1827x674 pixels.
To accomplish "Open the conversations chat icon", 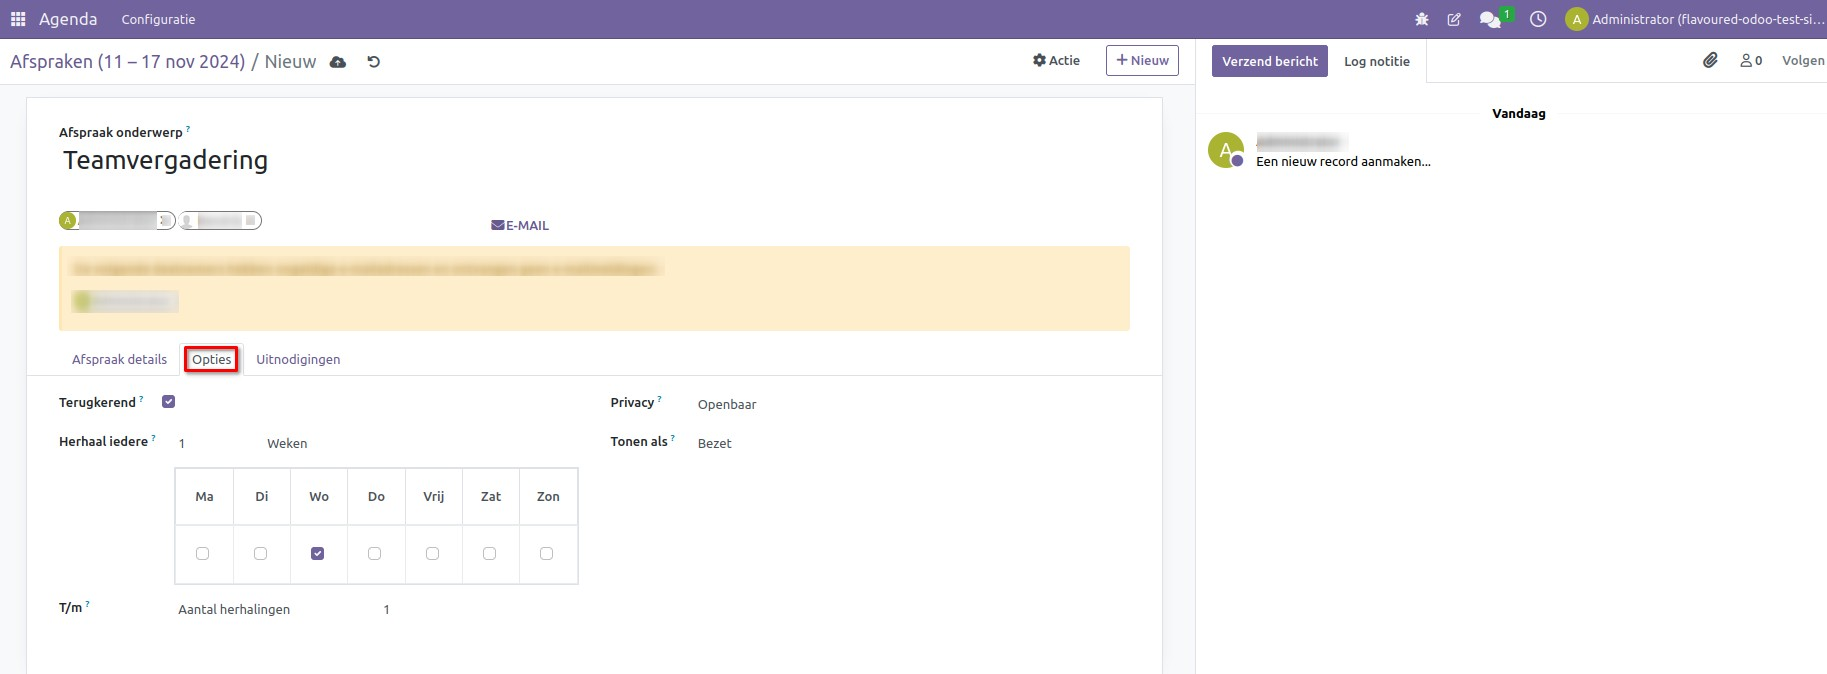I will [x=1489, y=19].
